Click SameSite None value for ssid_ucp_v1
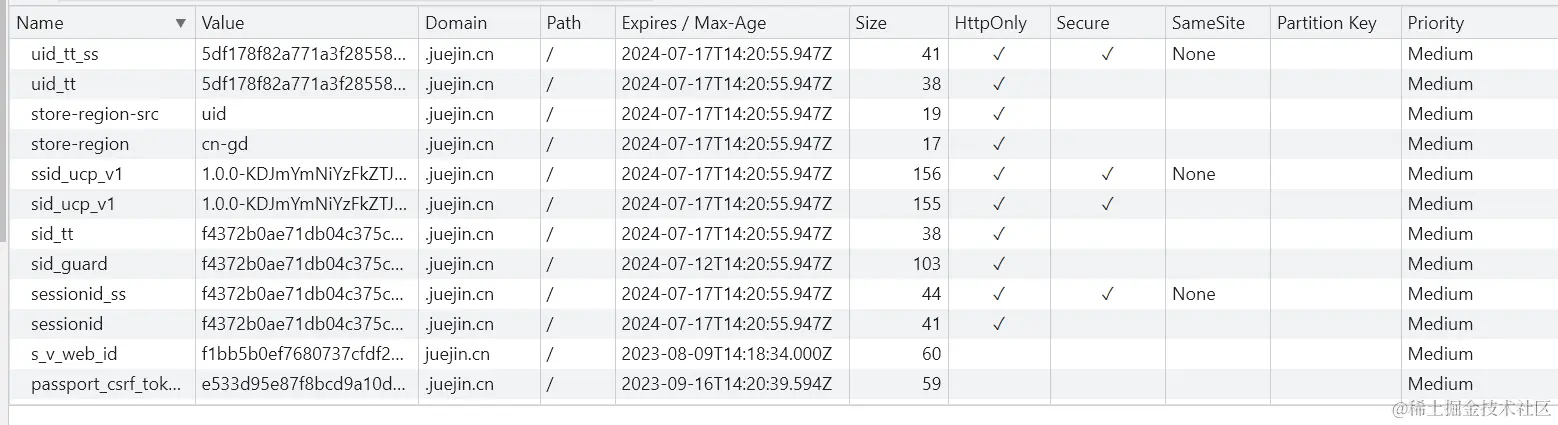 click(1194, 174)
